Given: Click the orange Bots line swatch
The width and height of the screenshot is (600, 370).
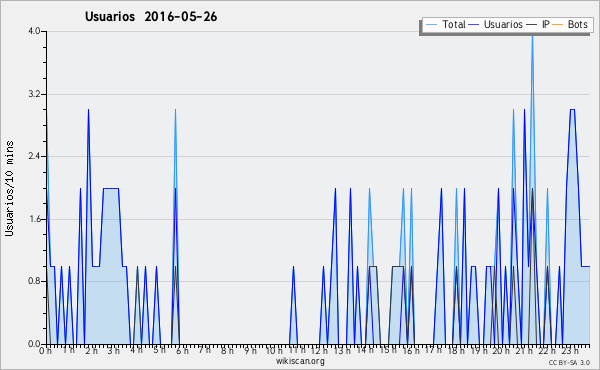Looking at the screenshot, I should pos(558,25).
